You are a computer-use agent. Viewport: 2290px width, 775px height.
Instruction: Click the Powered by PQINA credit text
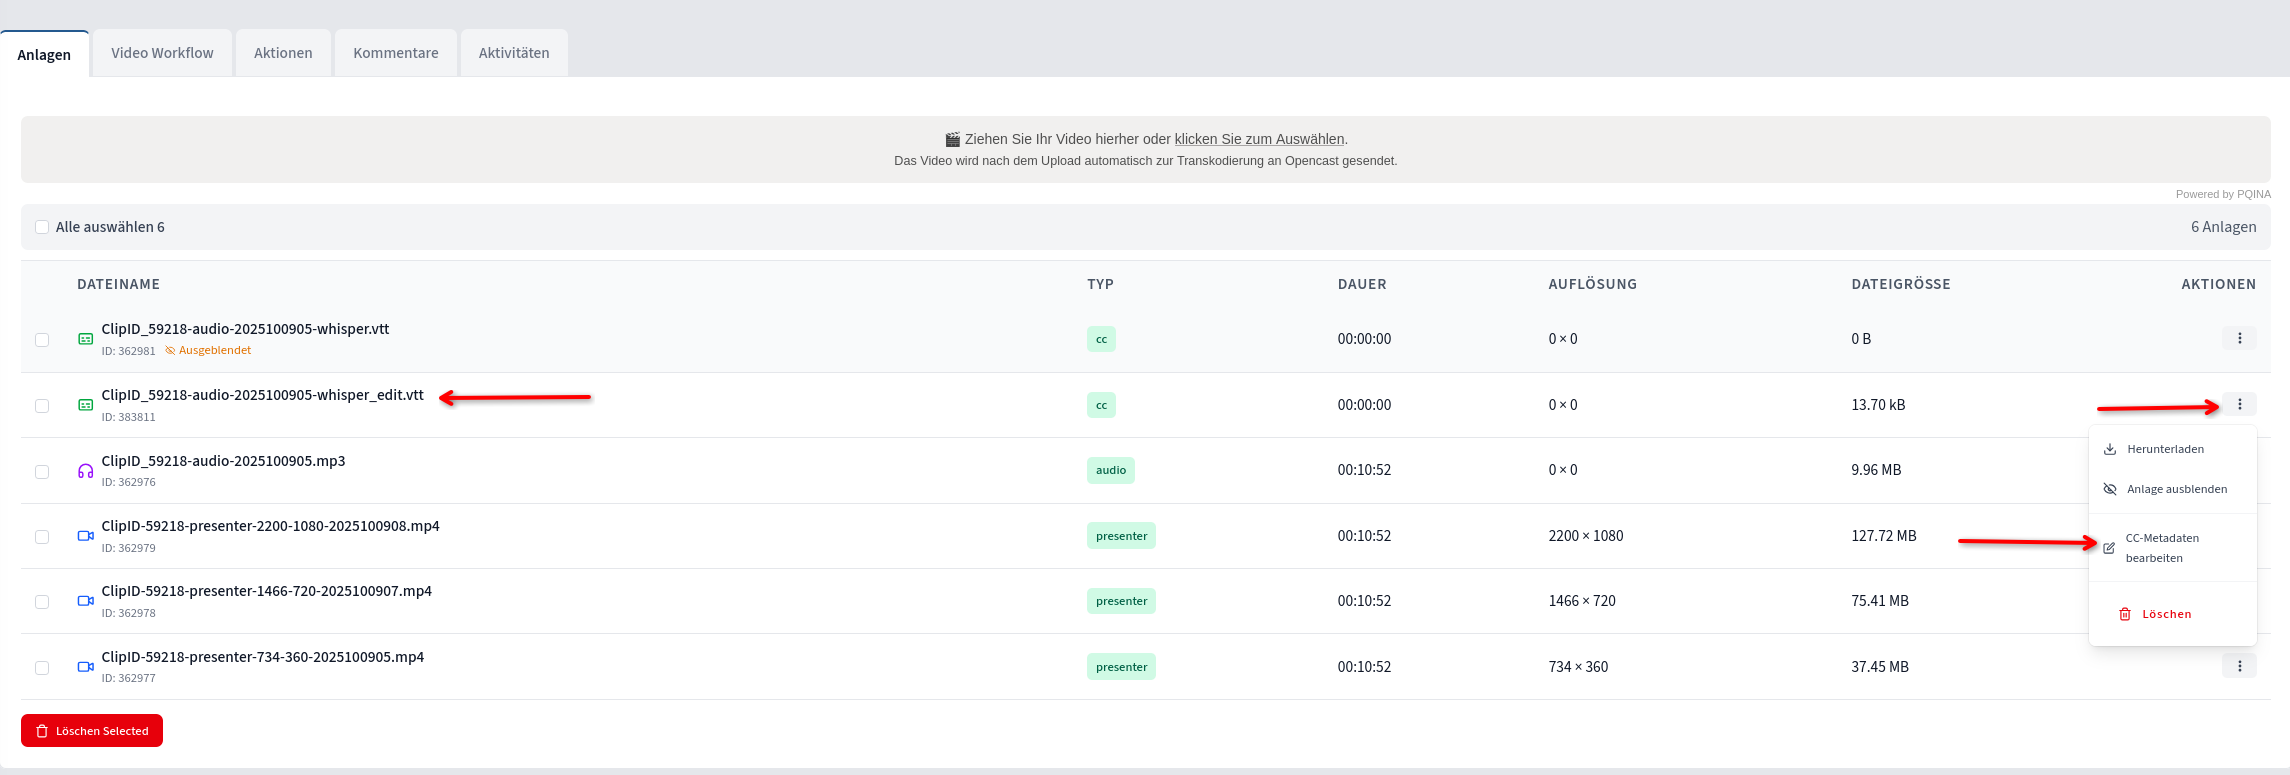pos(2223,194)
